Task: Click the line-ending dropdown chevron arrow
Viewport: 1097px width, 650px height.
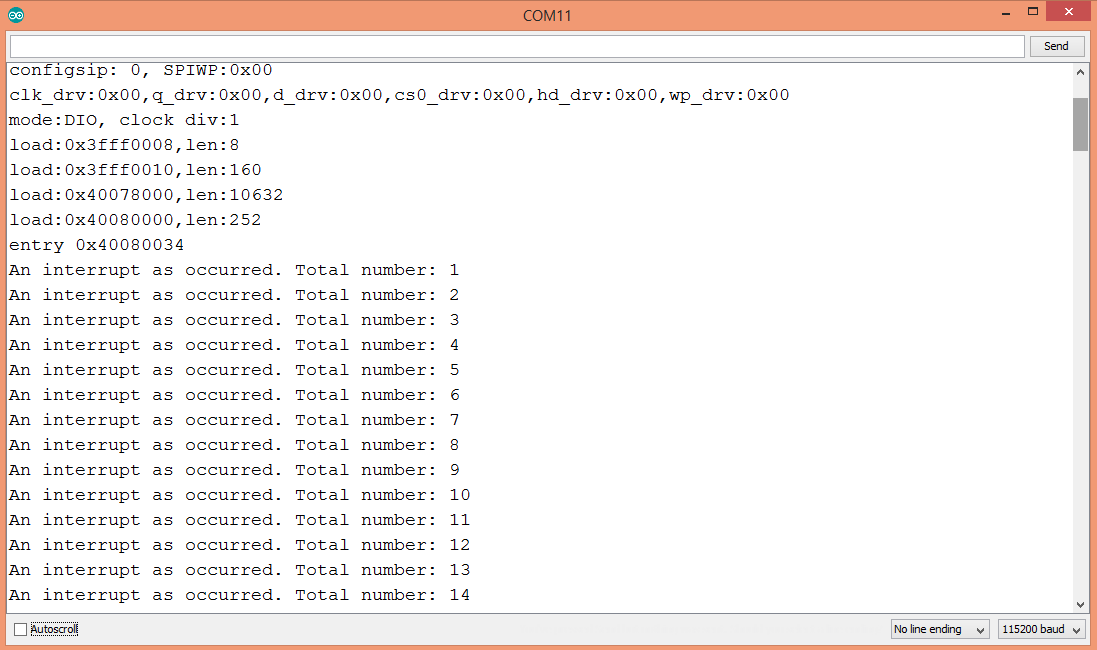Action: [x=980, y=628]
